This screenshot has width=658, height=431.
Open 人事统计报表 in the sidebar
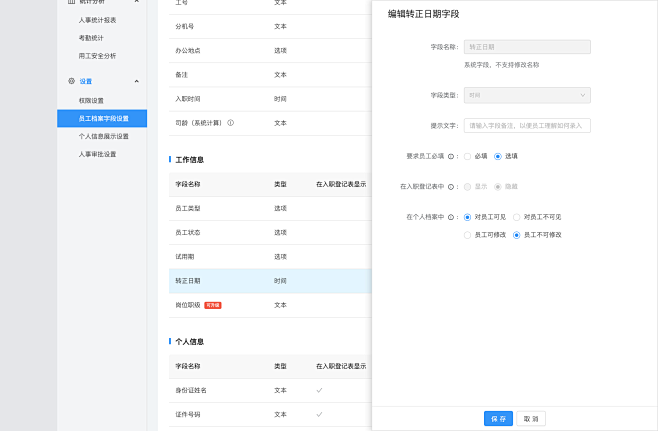click(x=97, y=20)
